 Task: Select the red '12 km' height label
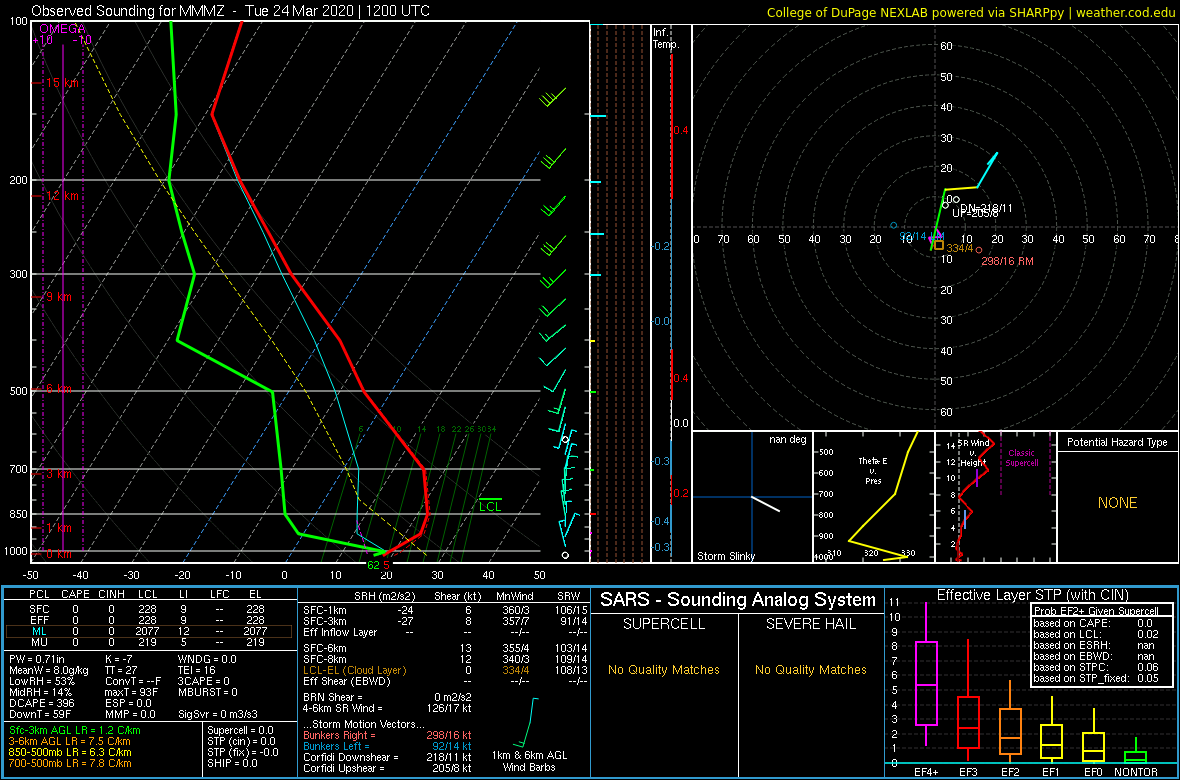tap(60, 196)
